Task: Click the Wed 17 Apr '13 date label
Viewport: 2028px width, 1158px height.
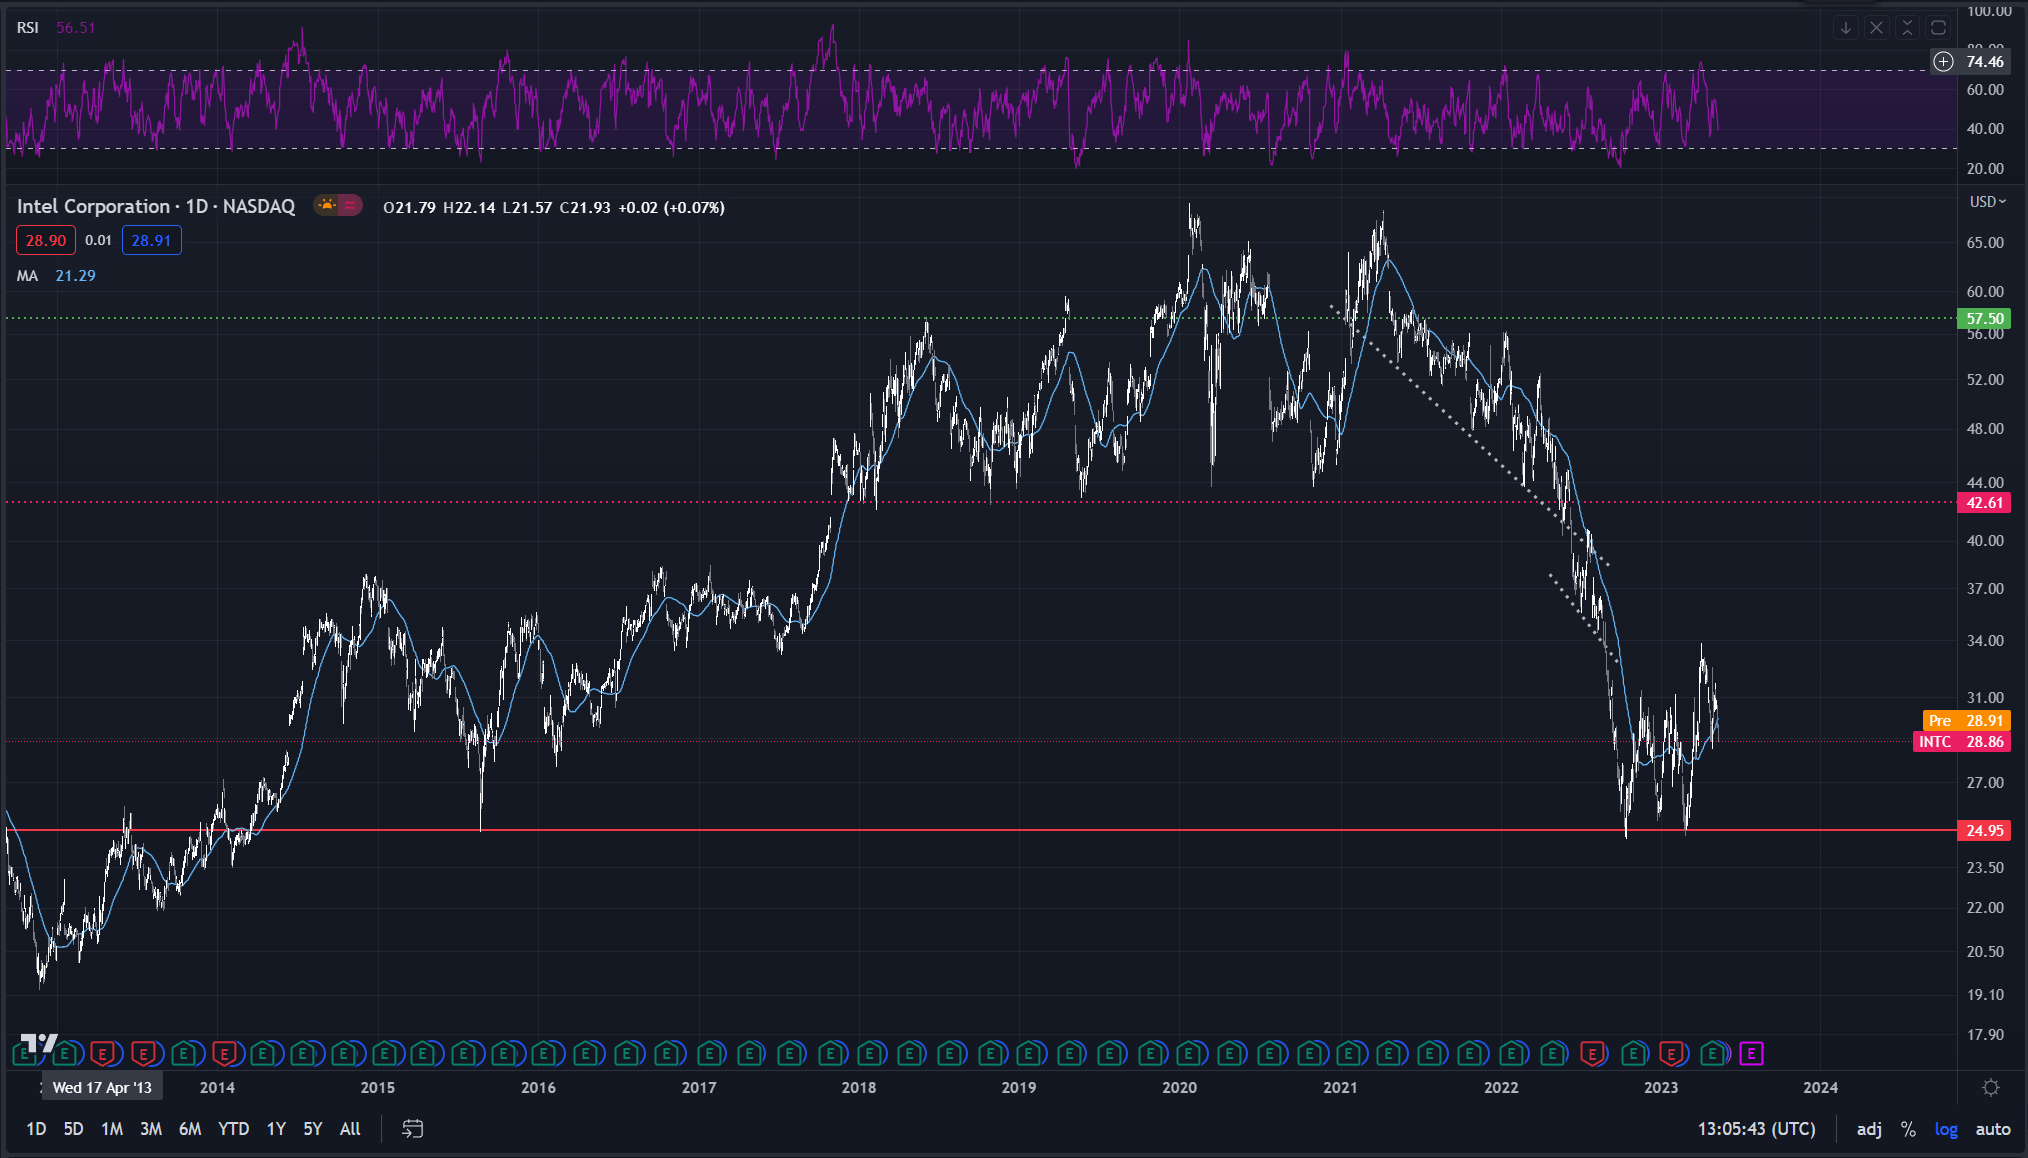Action: [x=102, y=1087]
